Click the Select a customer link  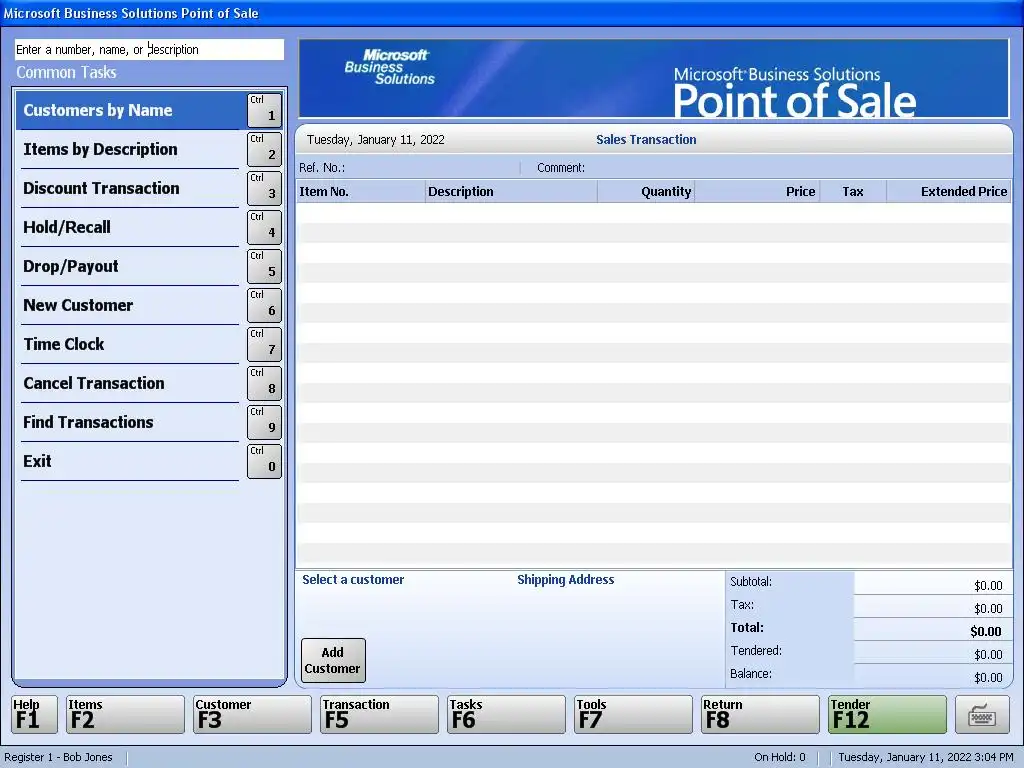click(x=353, y=579)
